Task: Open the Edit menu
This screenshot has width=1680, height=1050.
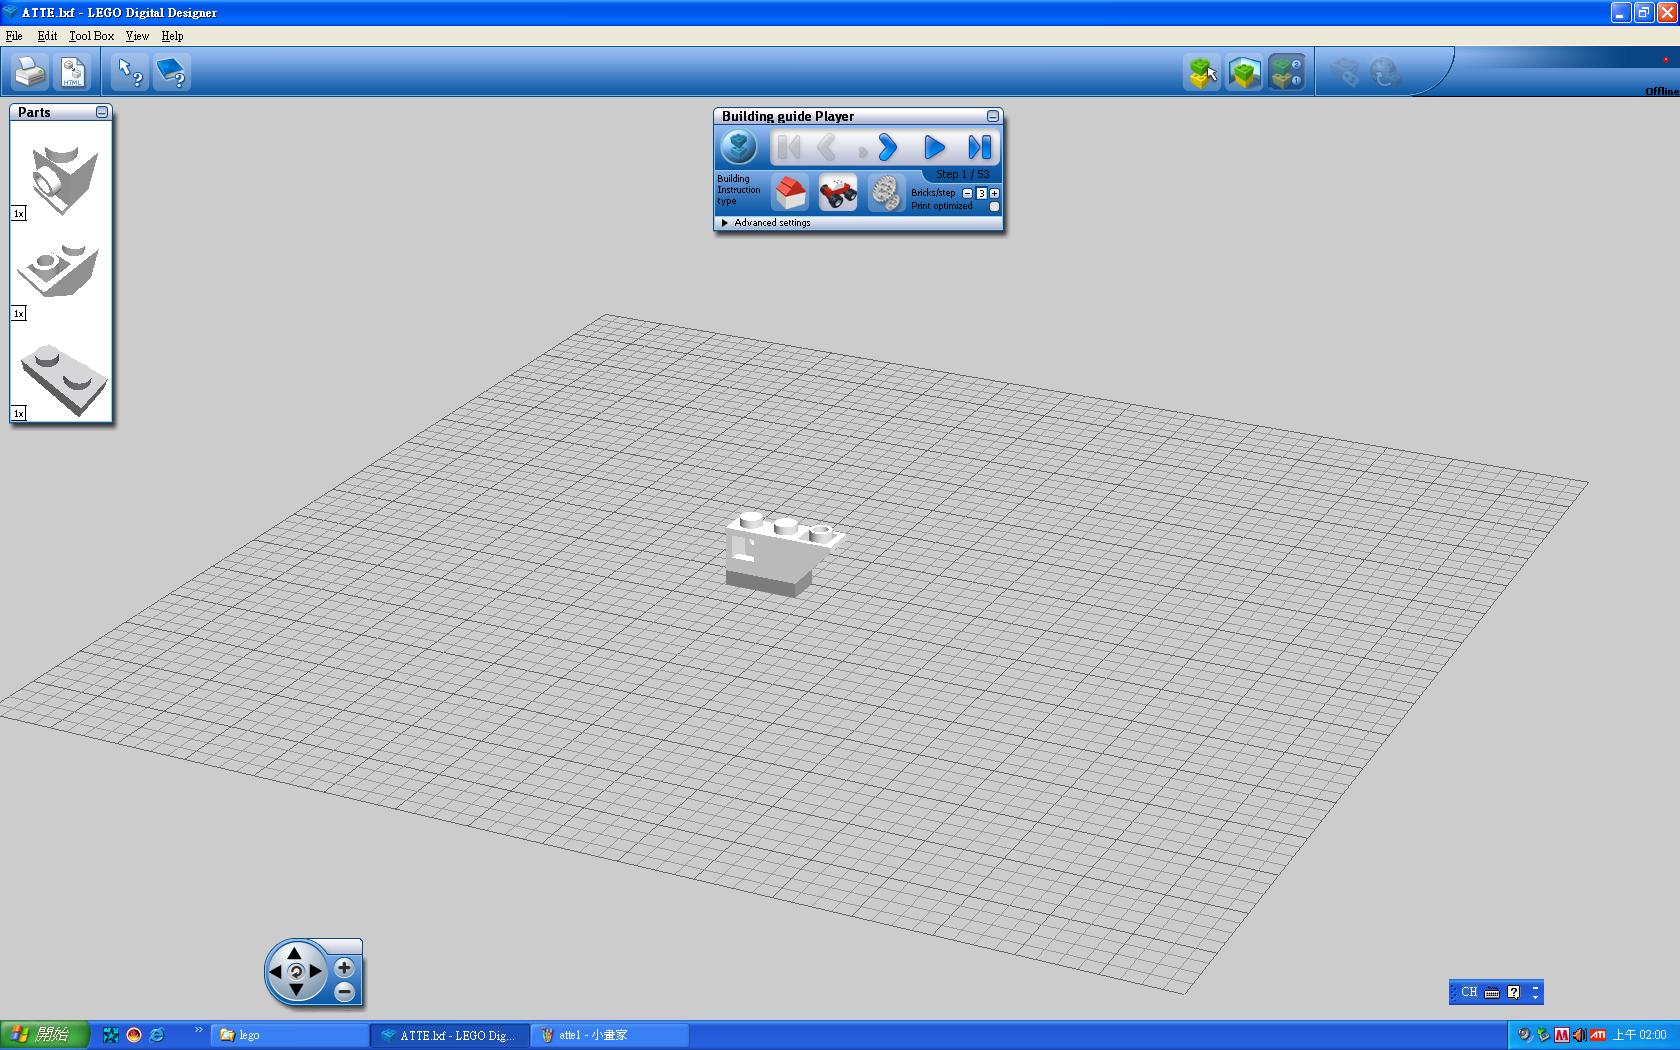Action: (x=47, y=36)
